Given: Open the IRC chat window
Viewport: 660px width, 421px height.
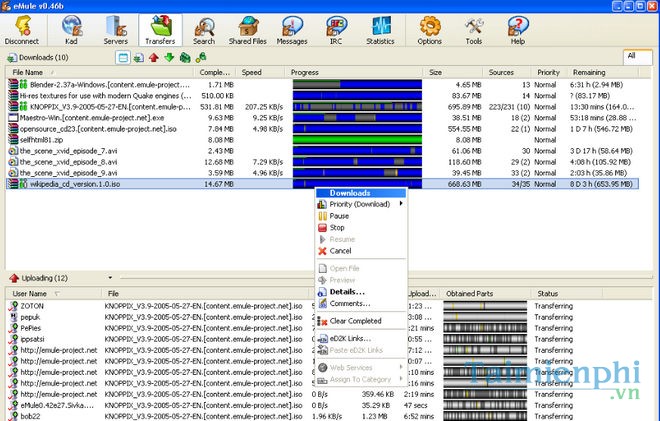Looking at the screenshot, I should point(336,30).
